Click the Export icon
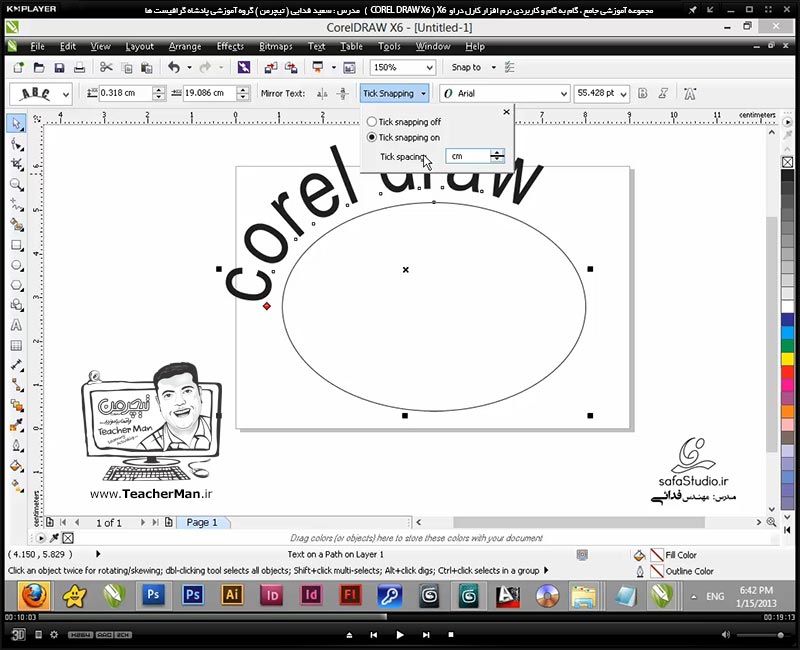This screenshot has width=800, height=650. [291, 67]
